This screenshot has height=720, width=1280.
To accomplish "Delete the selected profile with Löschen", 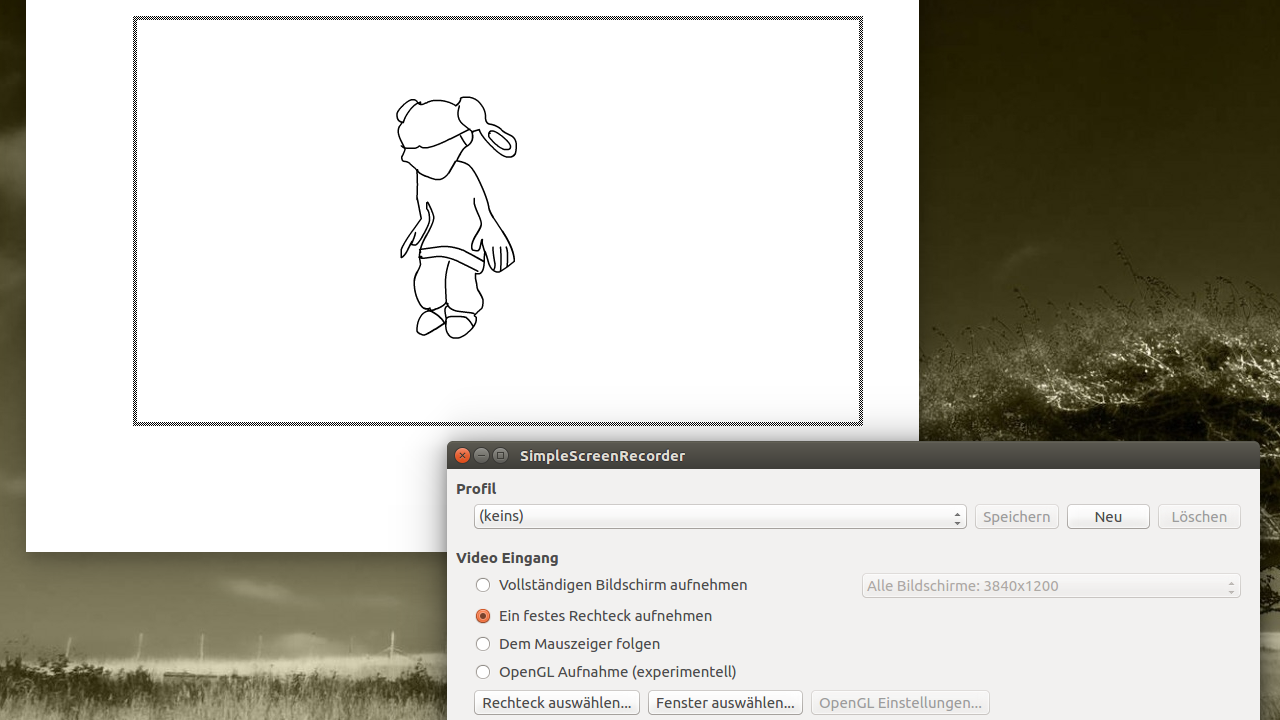I will click(1198, 516).
